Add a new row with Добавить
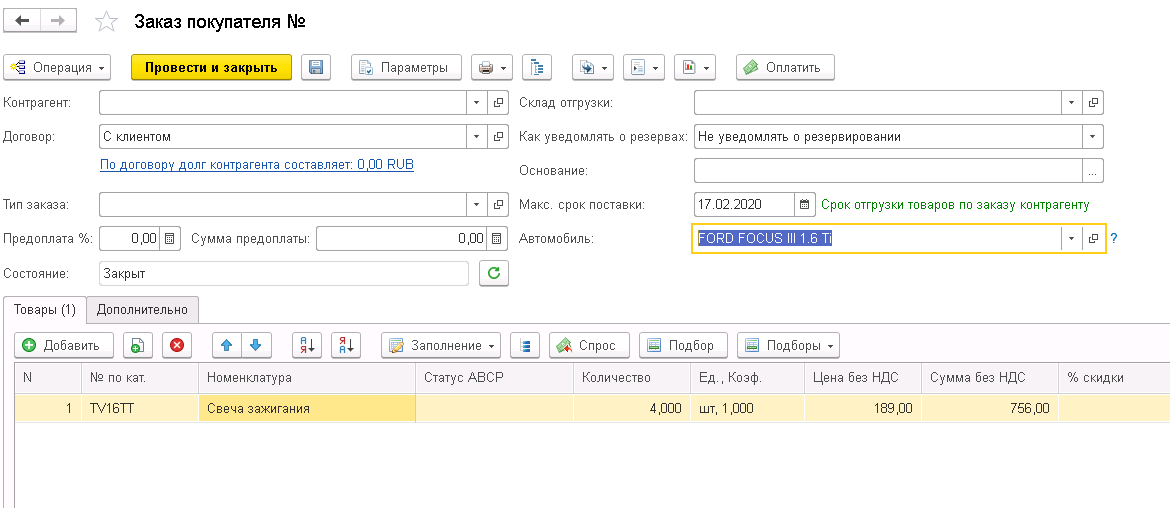Viewport: 1170px width, 508px height. (x=63, y=345)
